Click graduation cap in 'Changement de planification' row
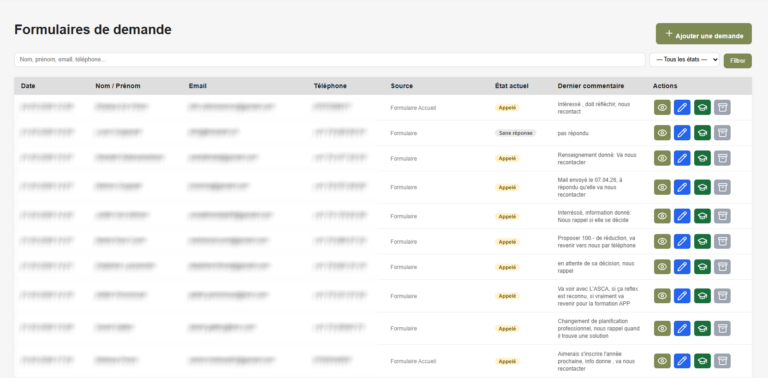The image size is (768, 378). tap(702, 329)
